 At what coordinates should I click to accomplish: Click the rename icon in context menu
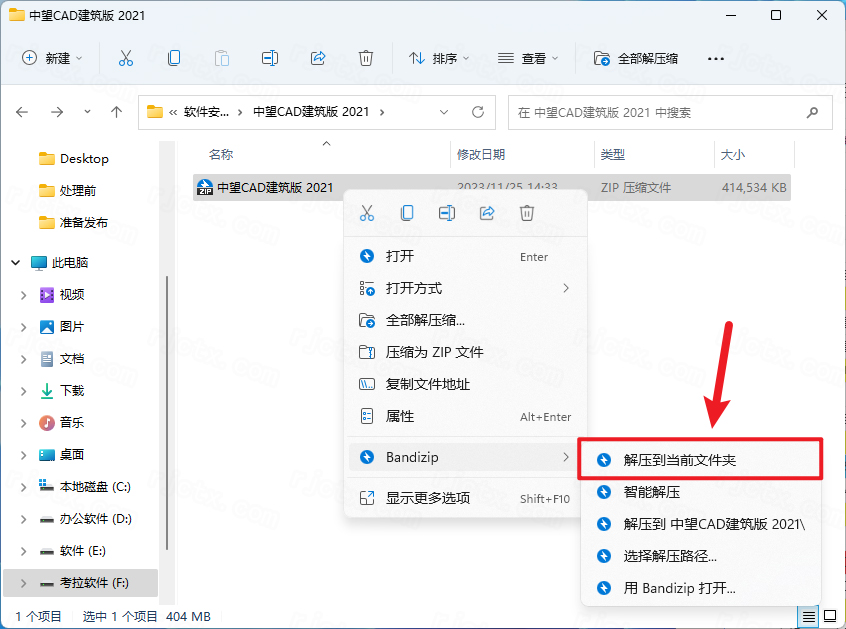click(447, 213)
